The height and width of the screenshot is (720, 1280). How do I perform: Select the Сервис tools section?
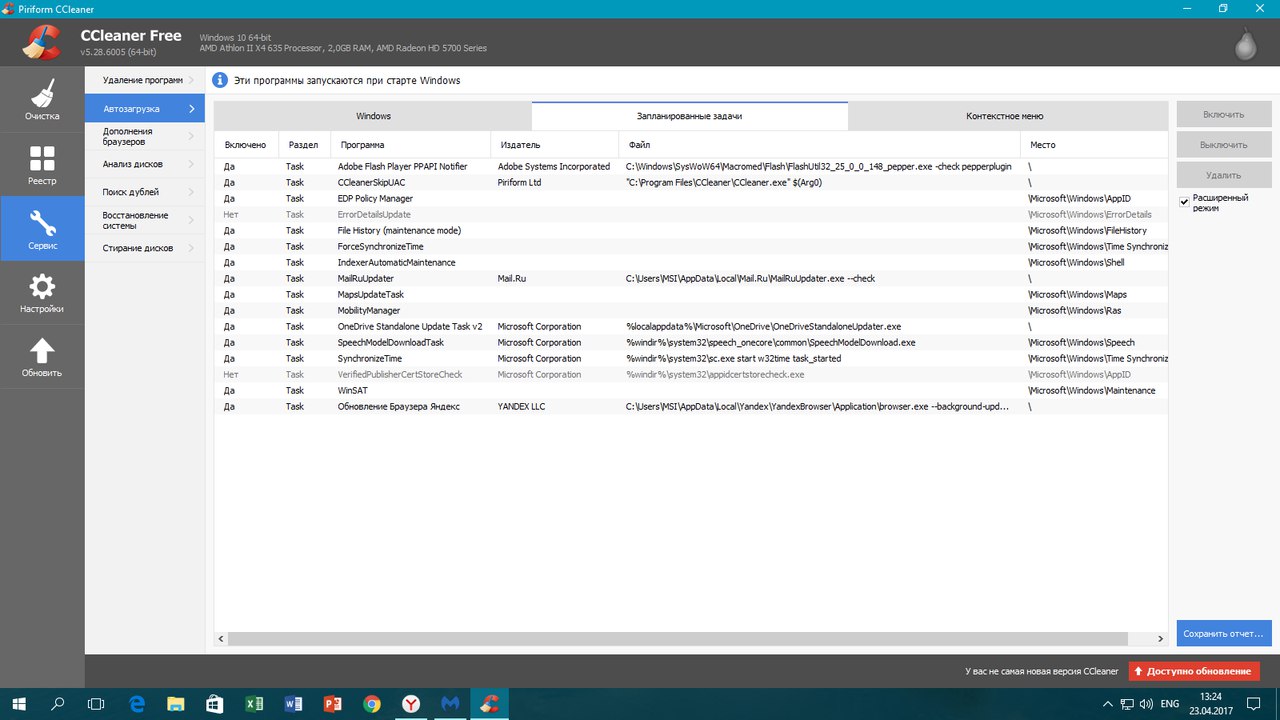click(42, 228)
